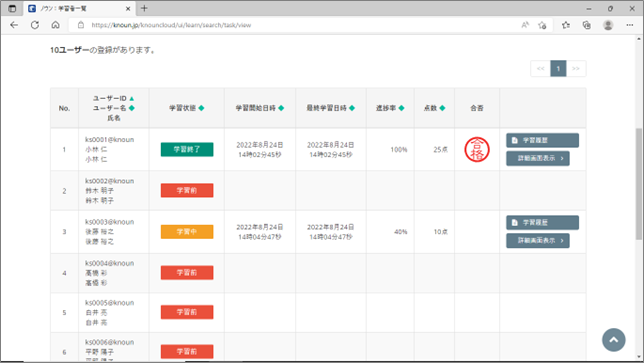The height and width of the screenshot is (363, 644).
Task: Select user ID ks0001@knoun text
Action: click(x=110, y=140)
